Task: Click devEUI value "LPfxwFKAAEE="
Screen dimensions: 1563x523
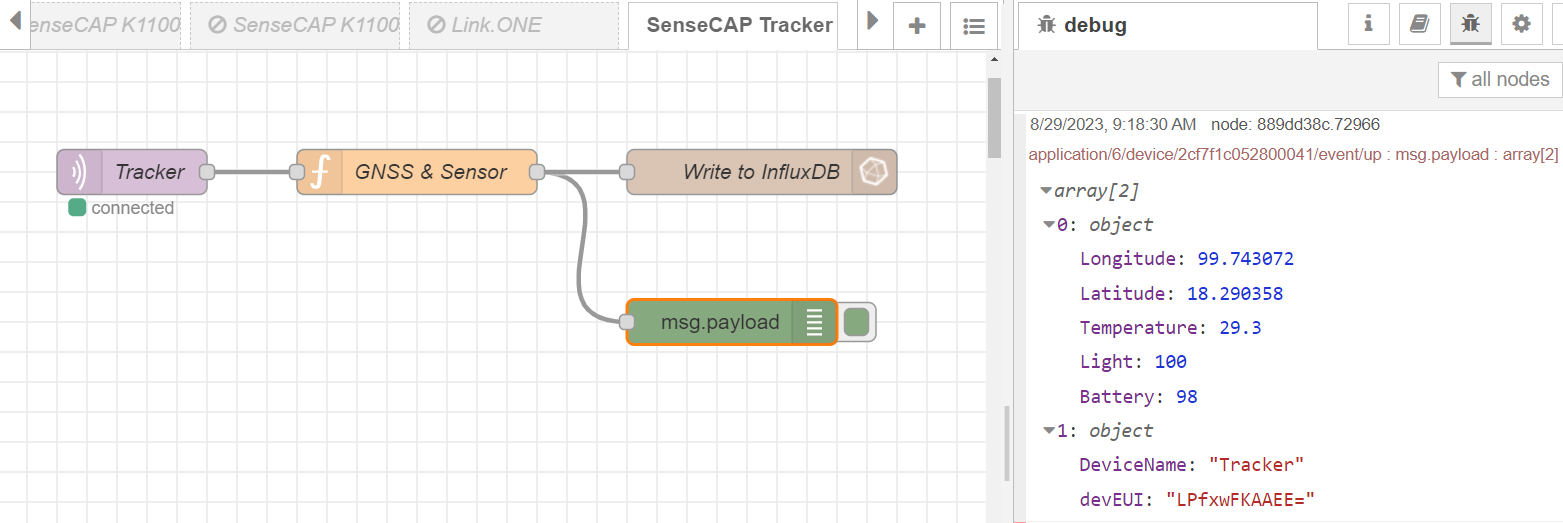Action: click(1240, 499)
